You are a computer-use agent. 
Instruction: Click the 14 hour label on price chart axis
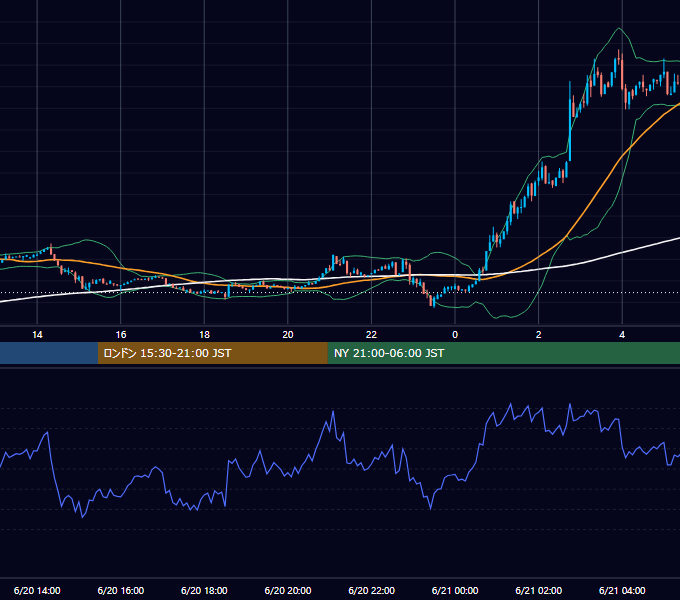[x=37, y=335]
